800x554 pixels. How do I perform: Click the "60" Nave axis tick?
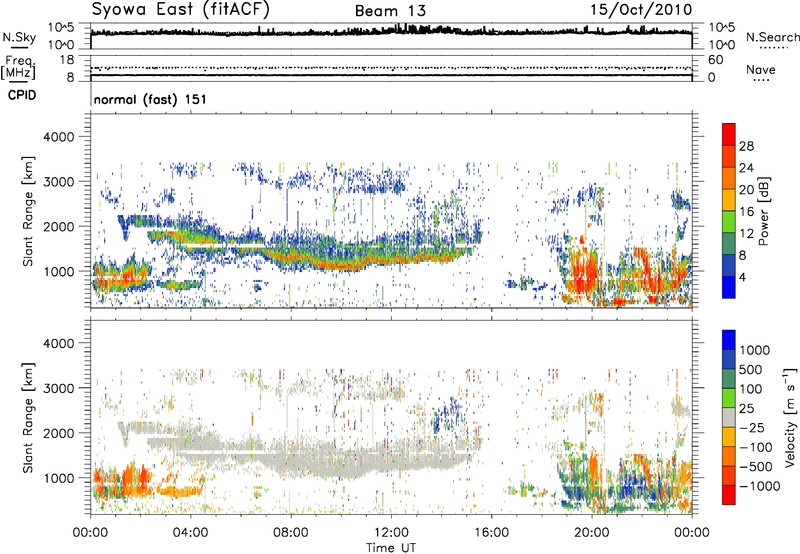(x=716, y=60)
